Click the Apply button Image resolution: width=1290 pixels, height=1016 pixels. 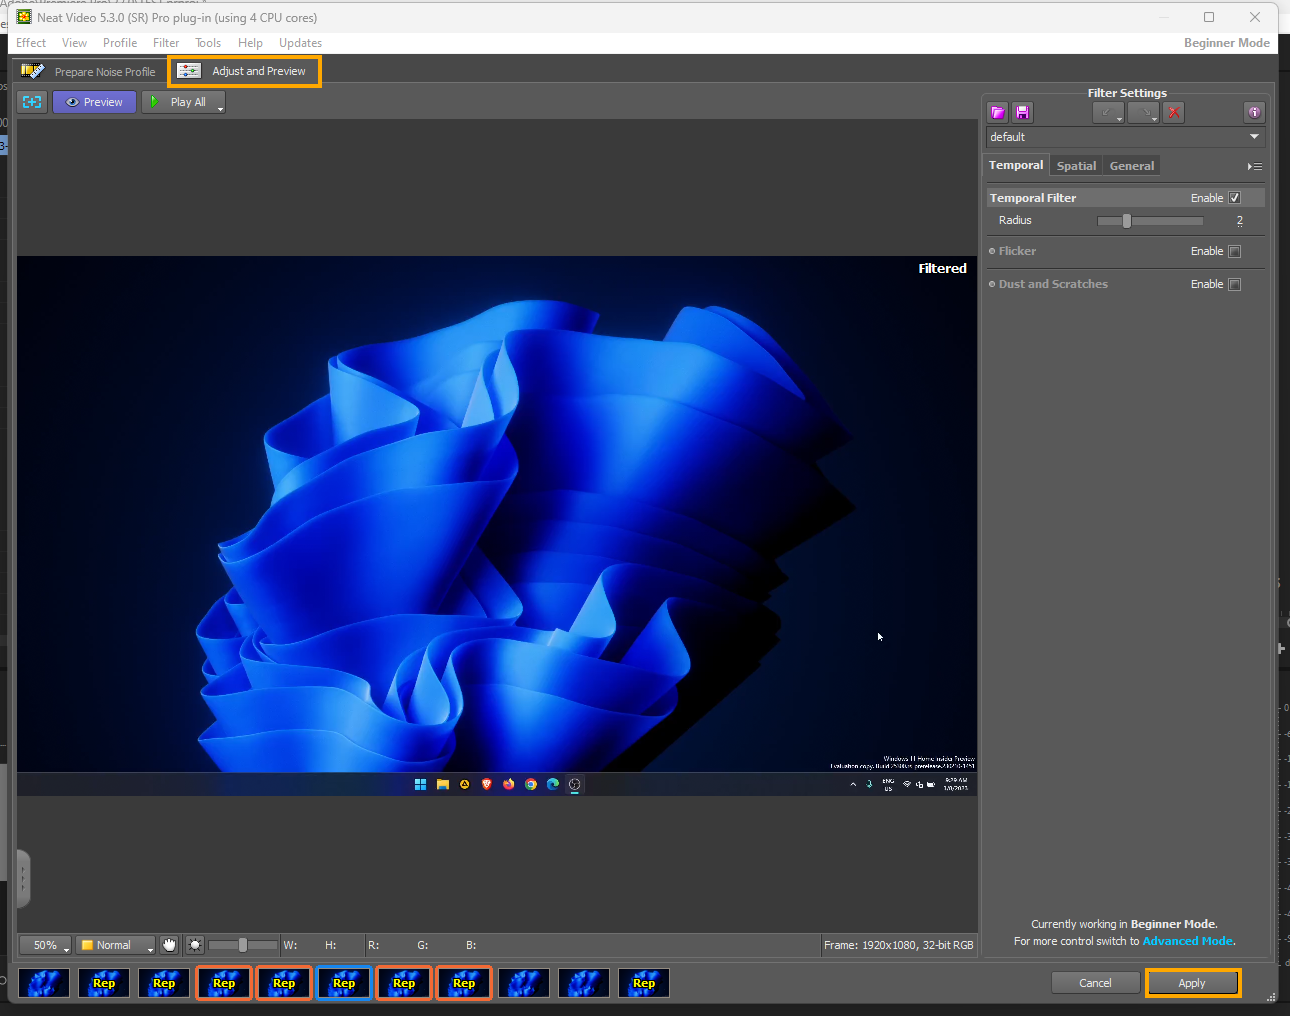(x=1192, y=983)
